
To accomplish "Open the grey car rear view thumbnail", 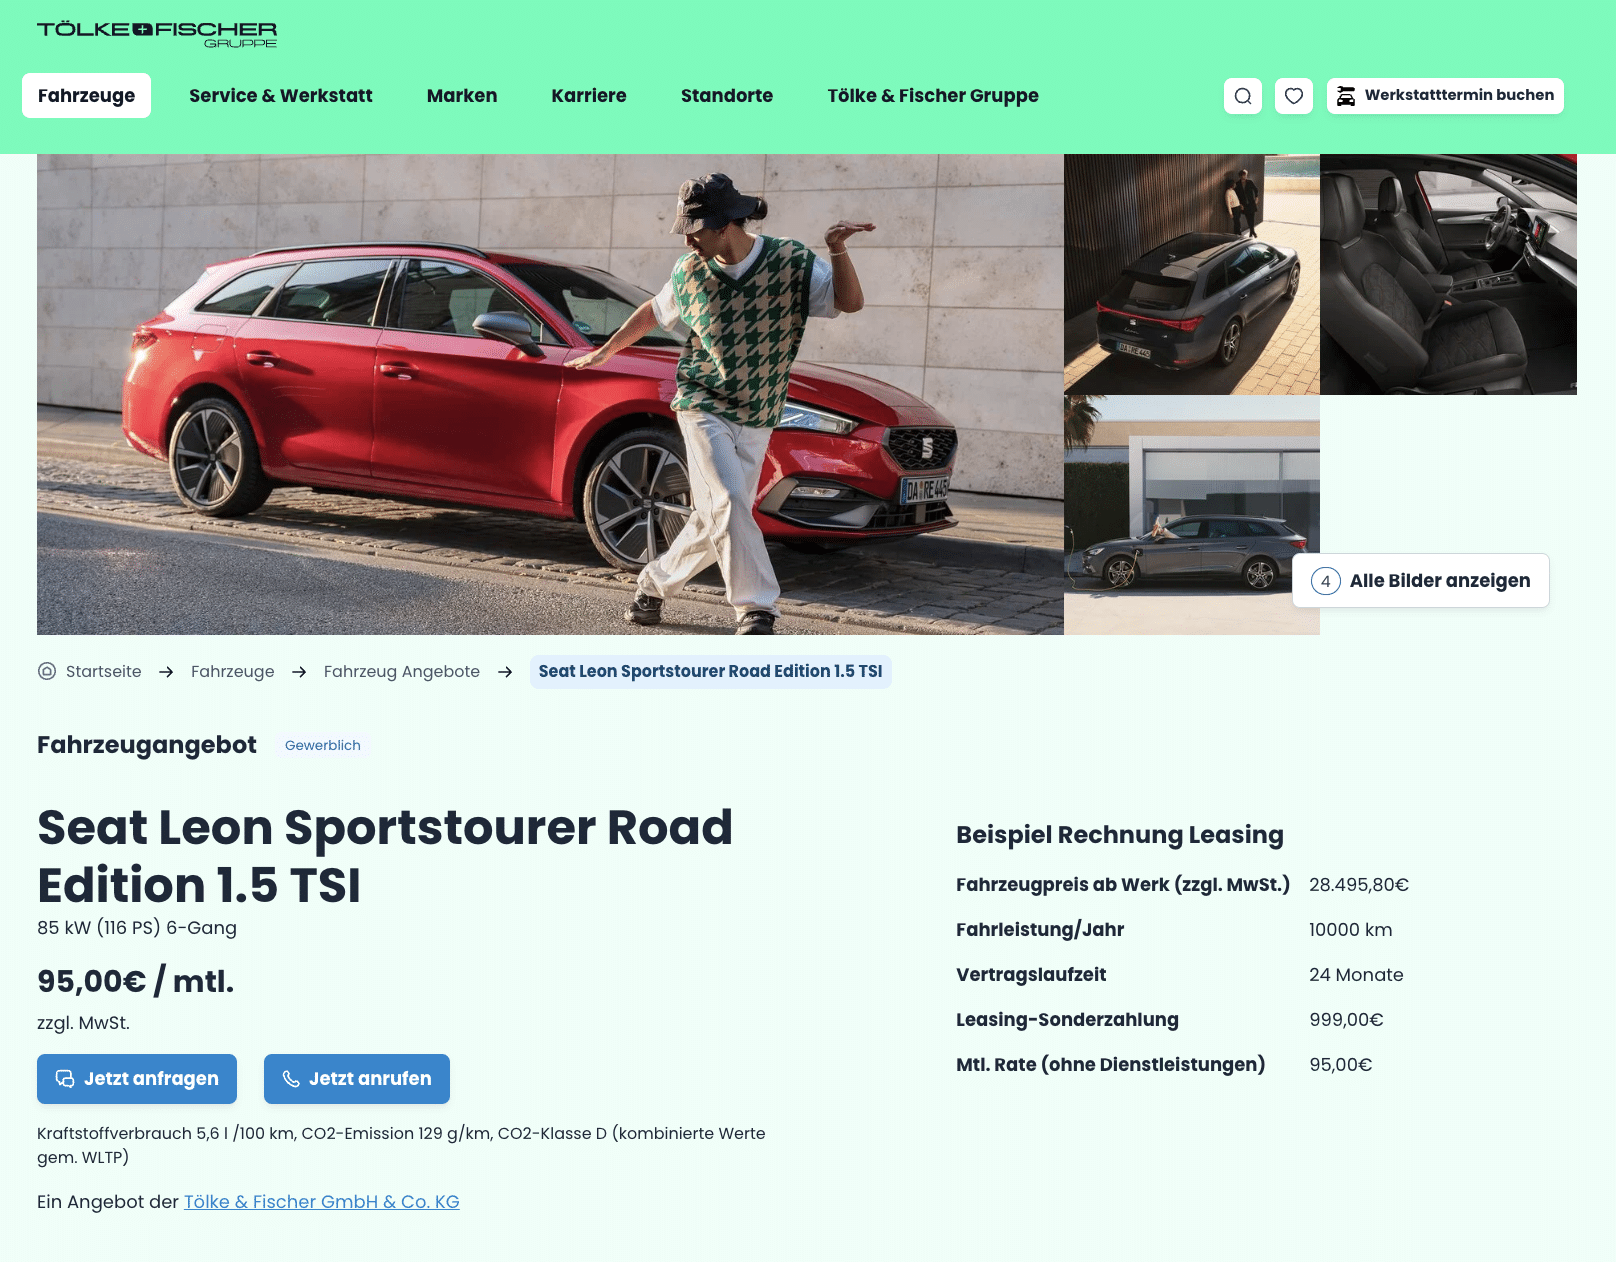I will tap(1192, 274).
